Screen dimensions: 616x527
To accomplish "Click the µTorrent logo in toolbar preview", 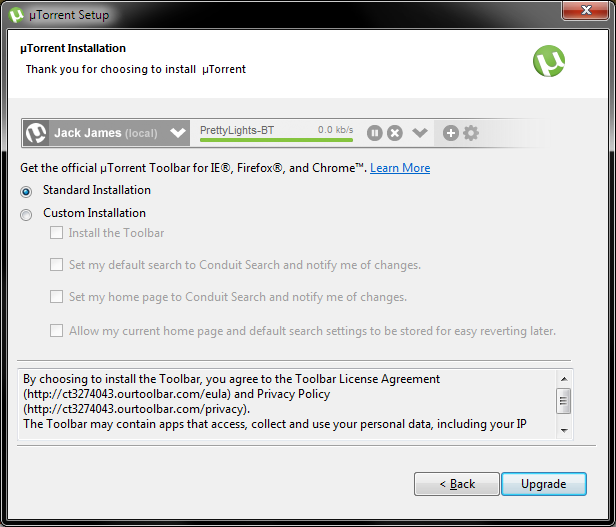I will [x=36, y=133].
